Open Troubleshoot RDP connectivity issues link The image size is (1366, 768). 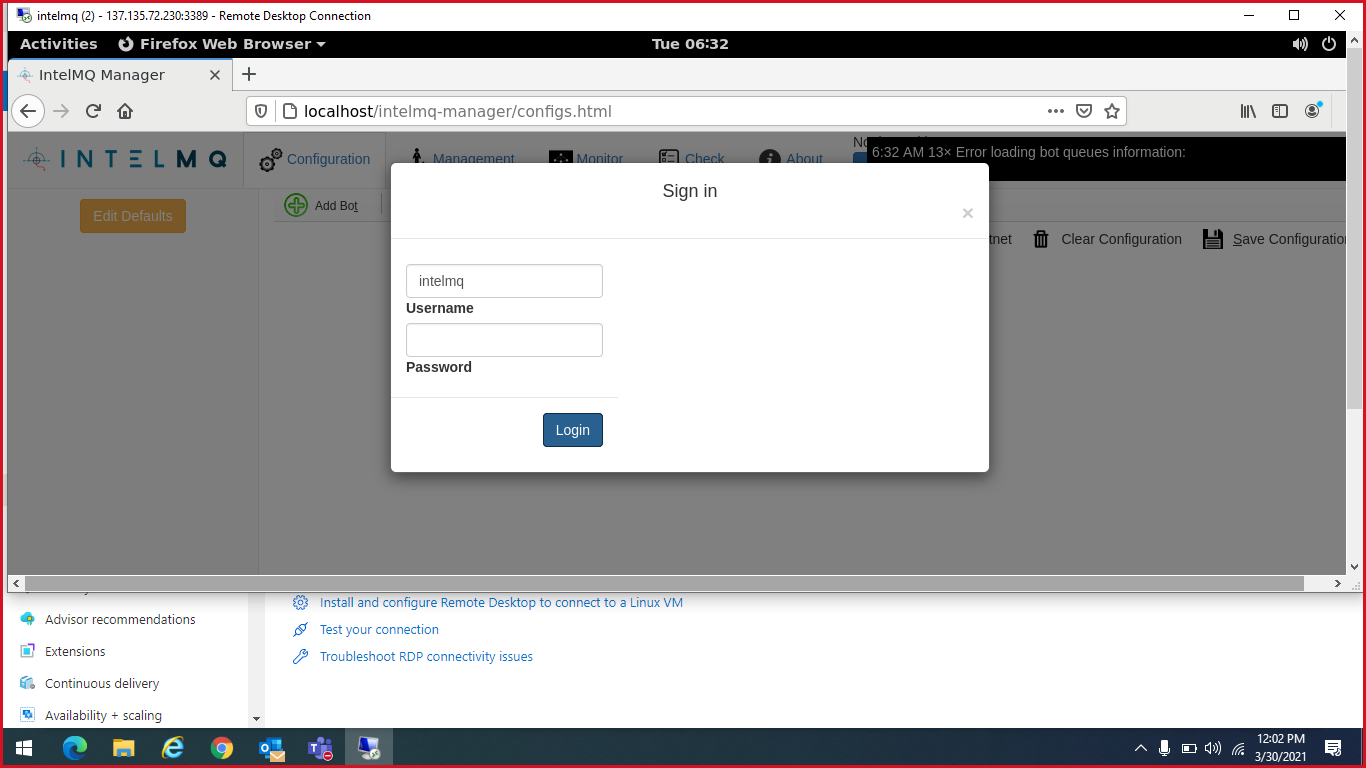click(x=426, y=657)
